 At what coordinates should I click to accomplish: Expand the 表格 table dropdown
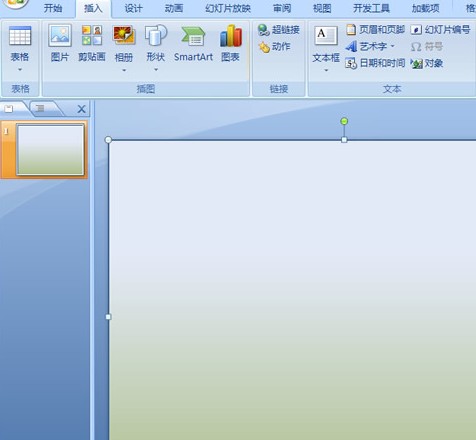20,70
